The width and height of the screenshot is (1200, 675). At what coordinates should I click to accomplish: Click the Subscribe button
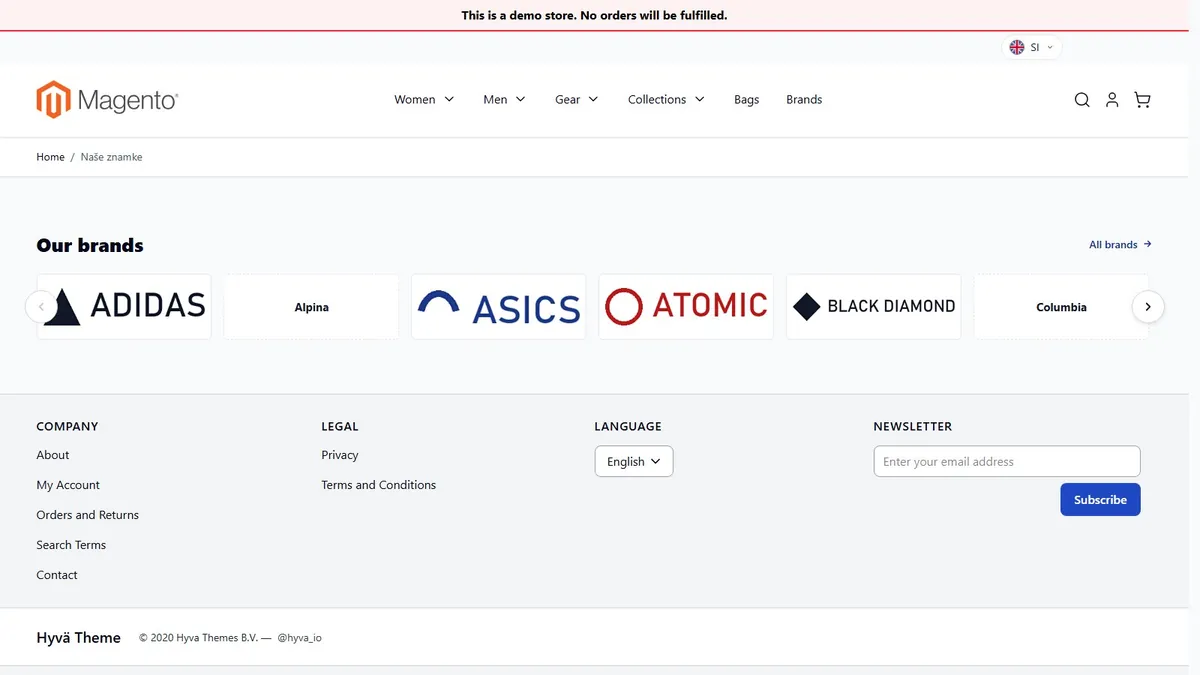[x=1100, y=499]
